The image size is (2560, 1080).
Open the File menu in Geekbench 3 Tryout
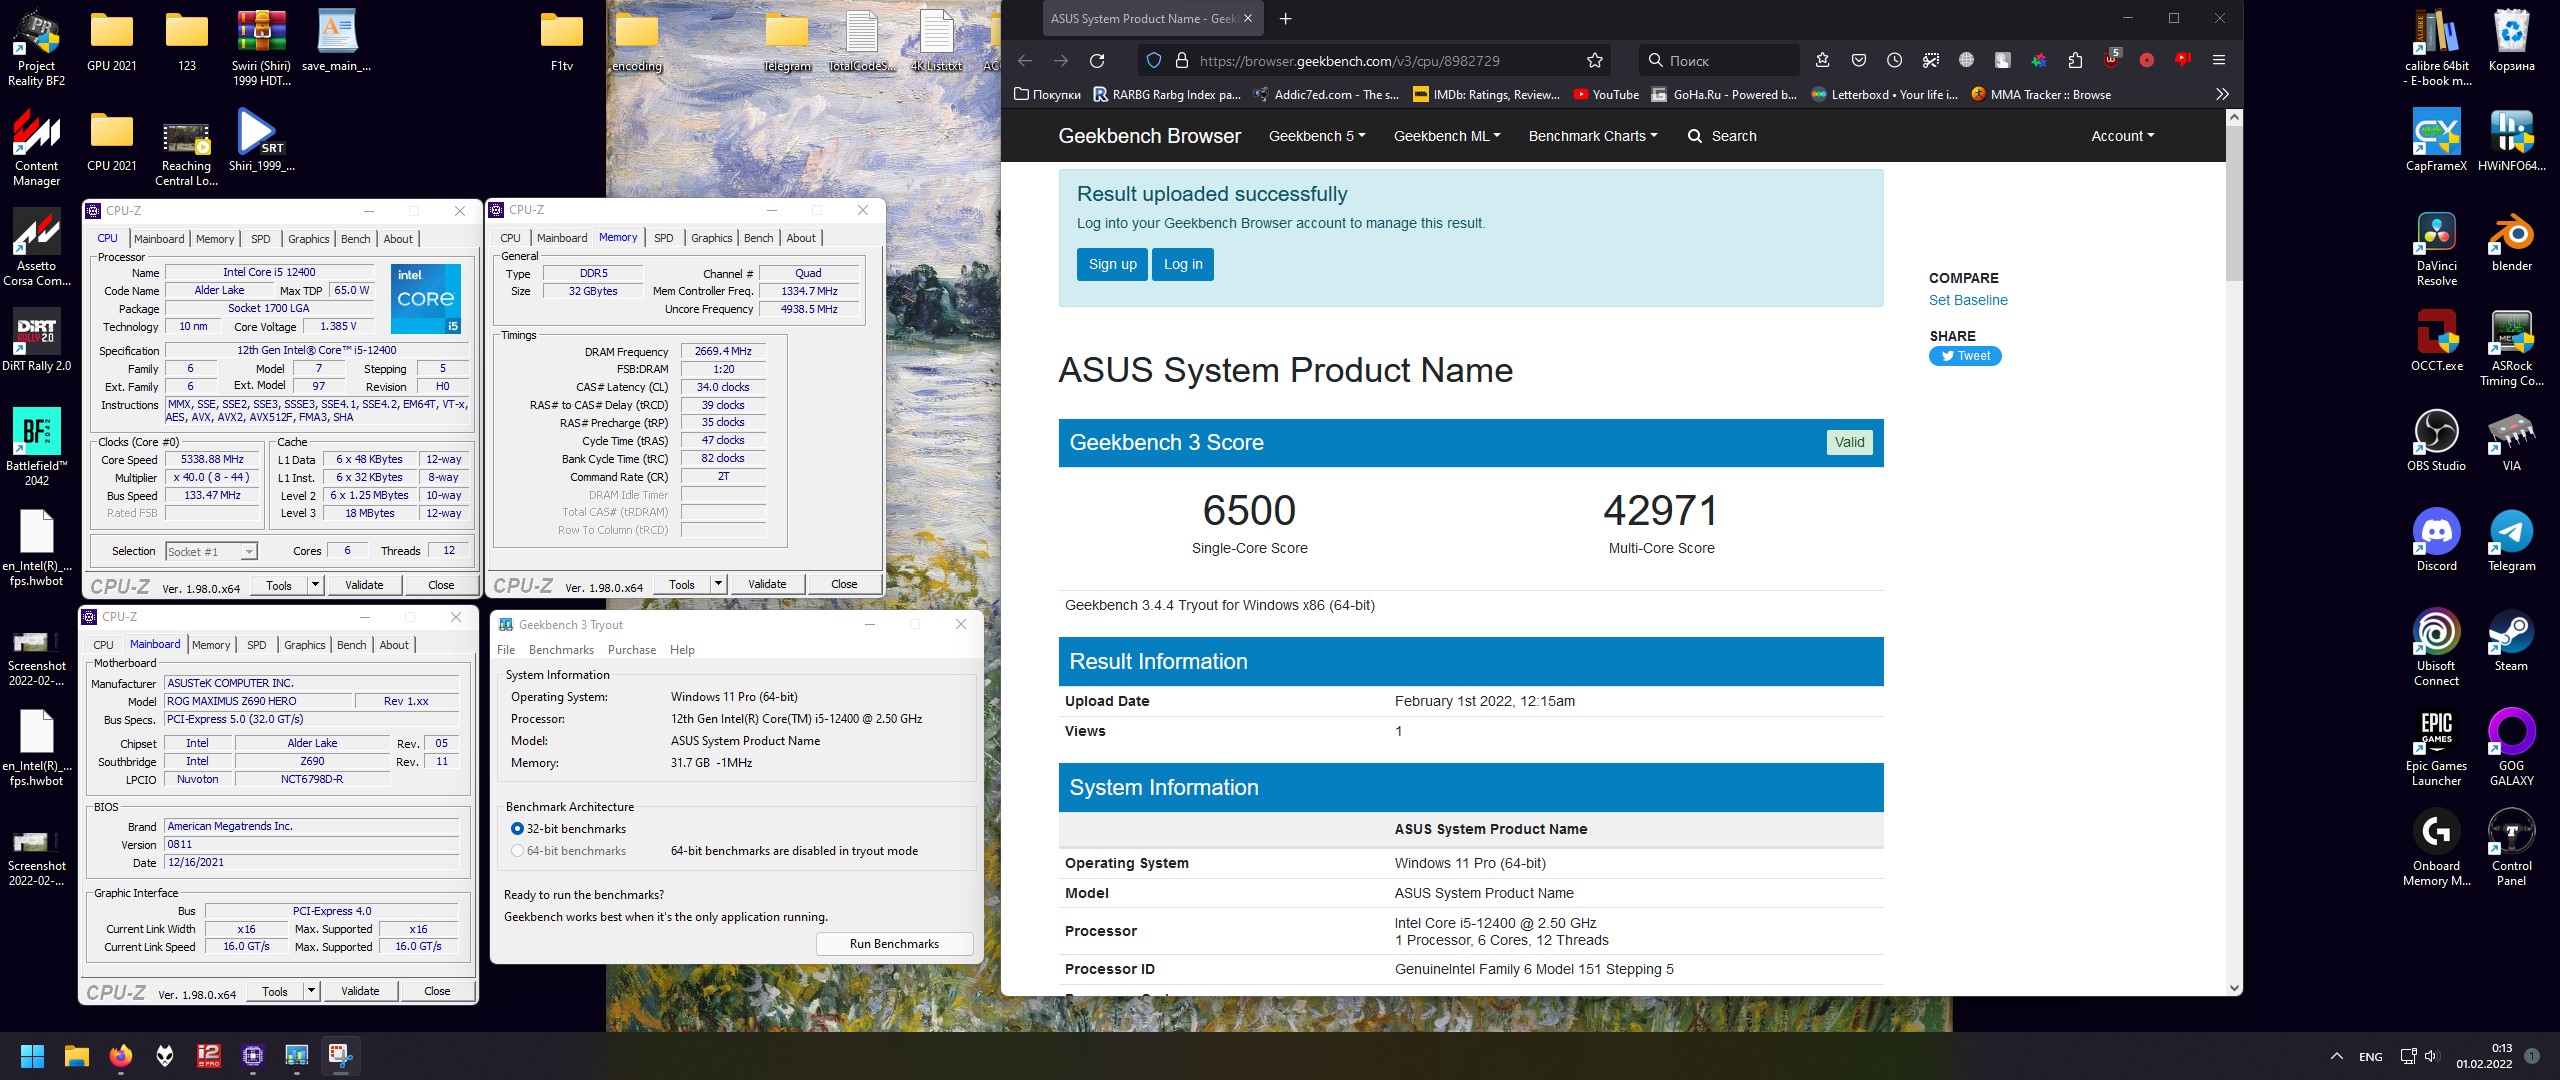tap(506, 650)
